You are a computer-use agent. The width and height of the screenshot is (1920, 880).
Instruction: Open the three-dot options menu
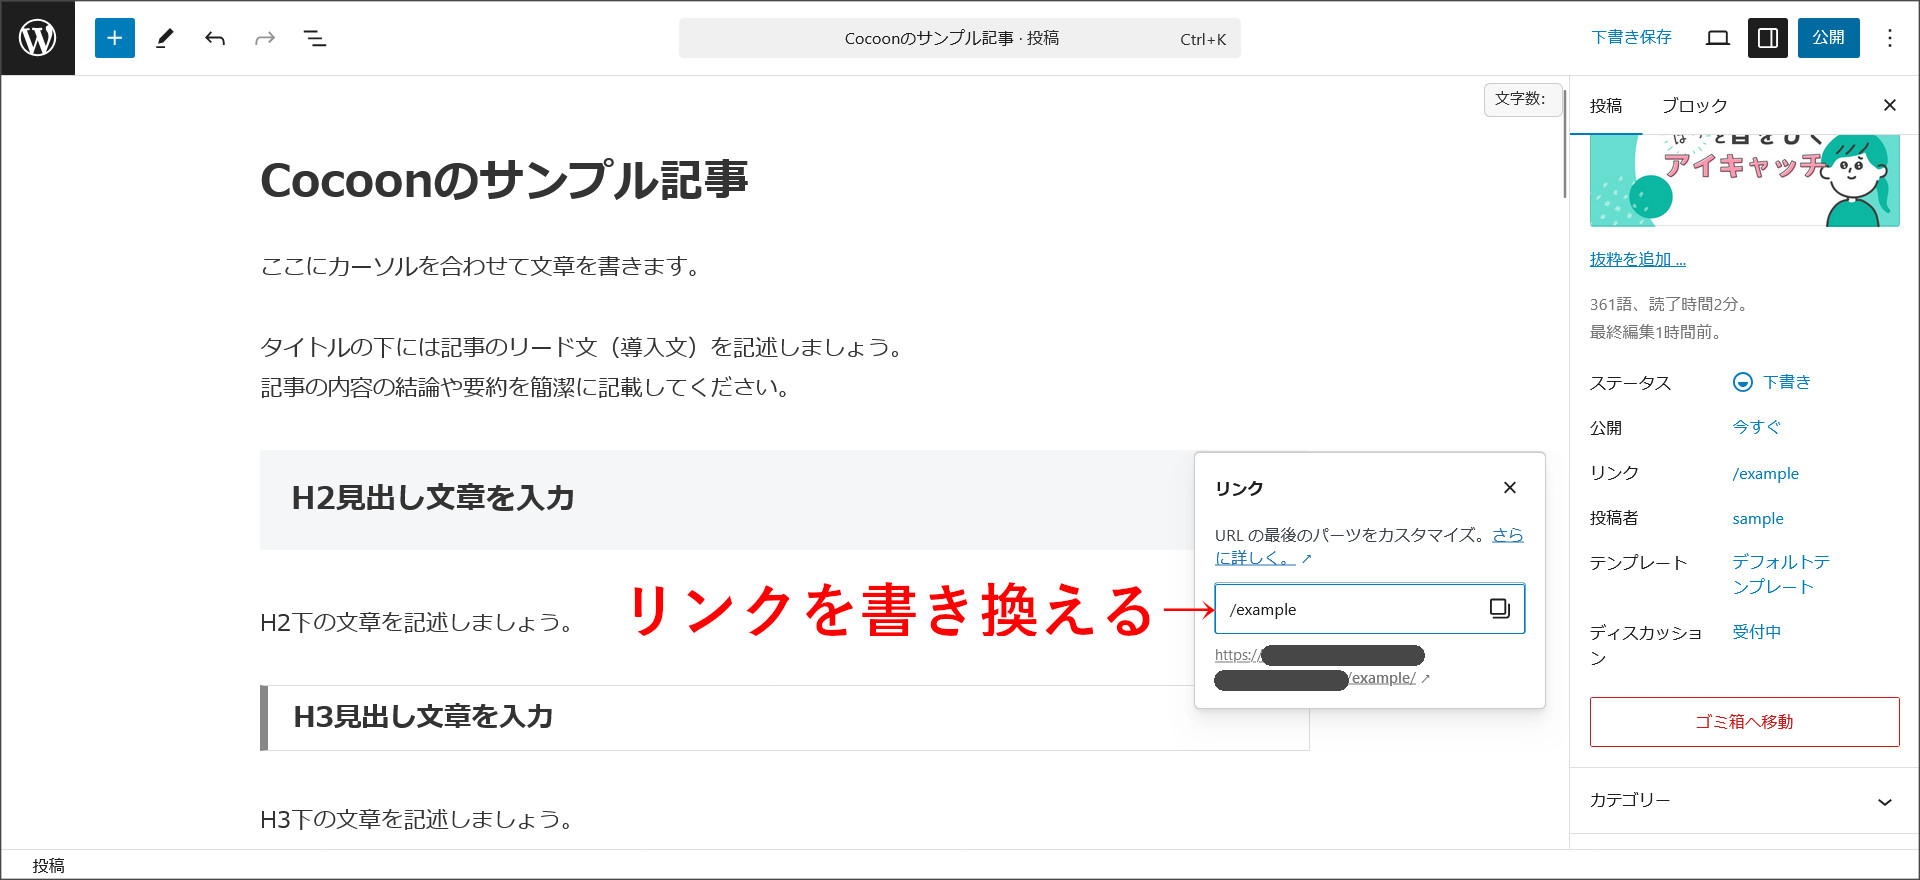(x=1890, y=38)
